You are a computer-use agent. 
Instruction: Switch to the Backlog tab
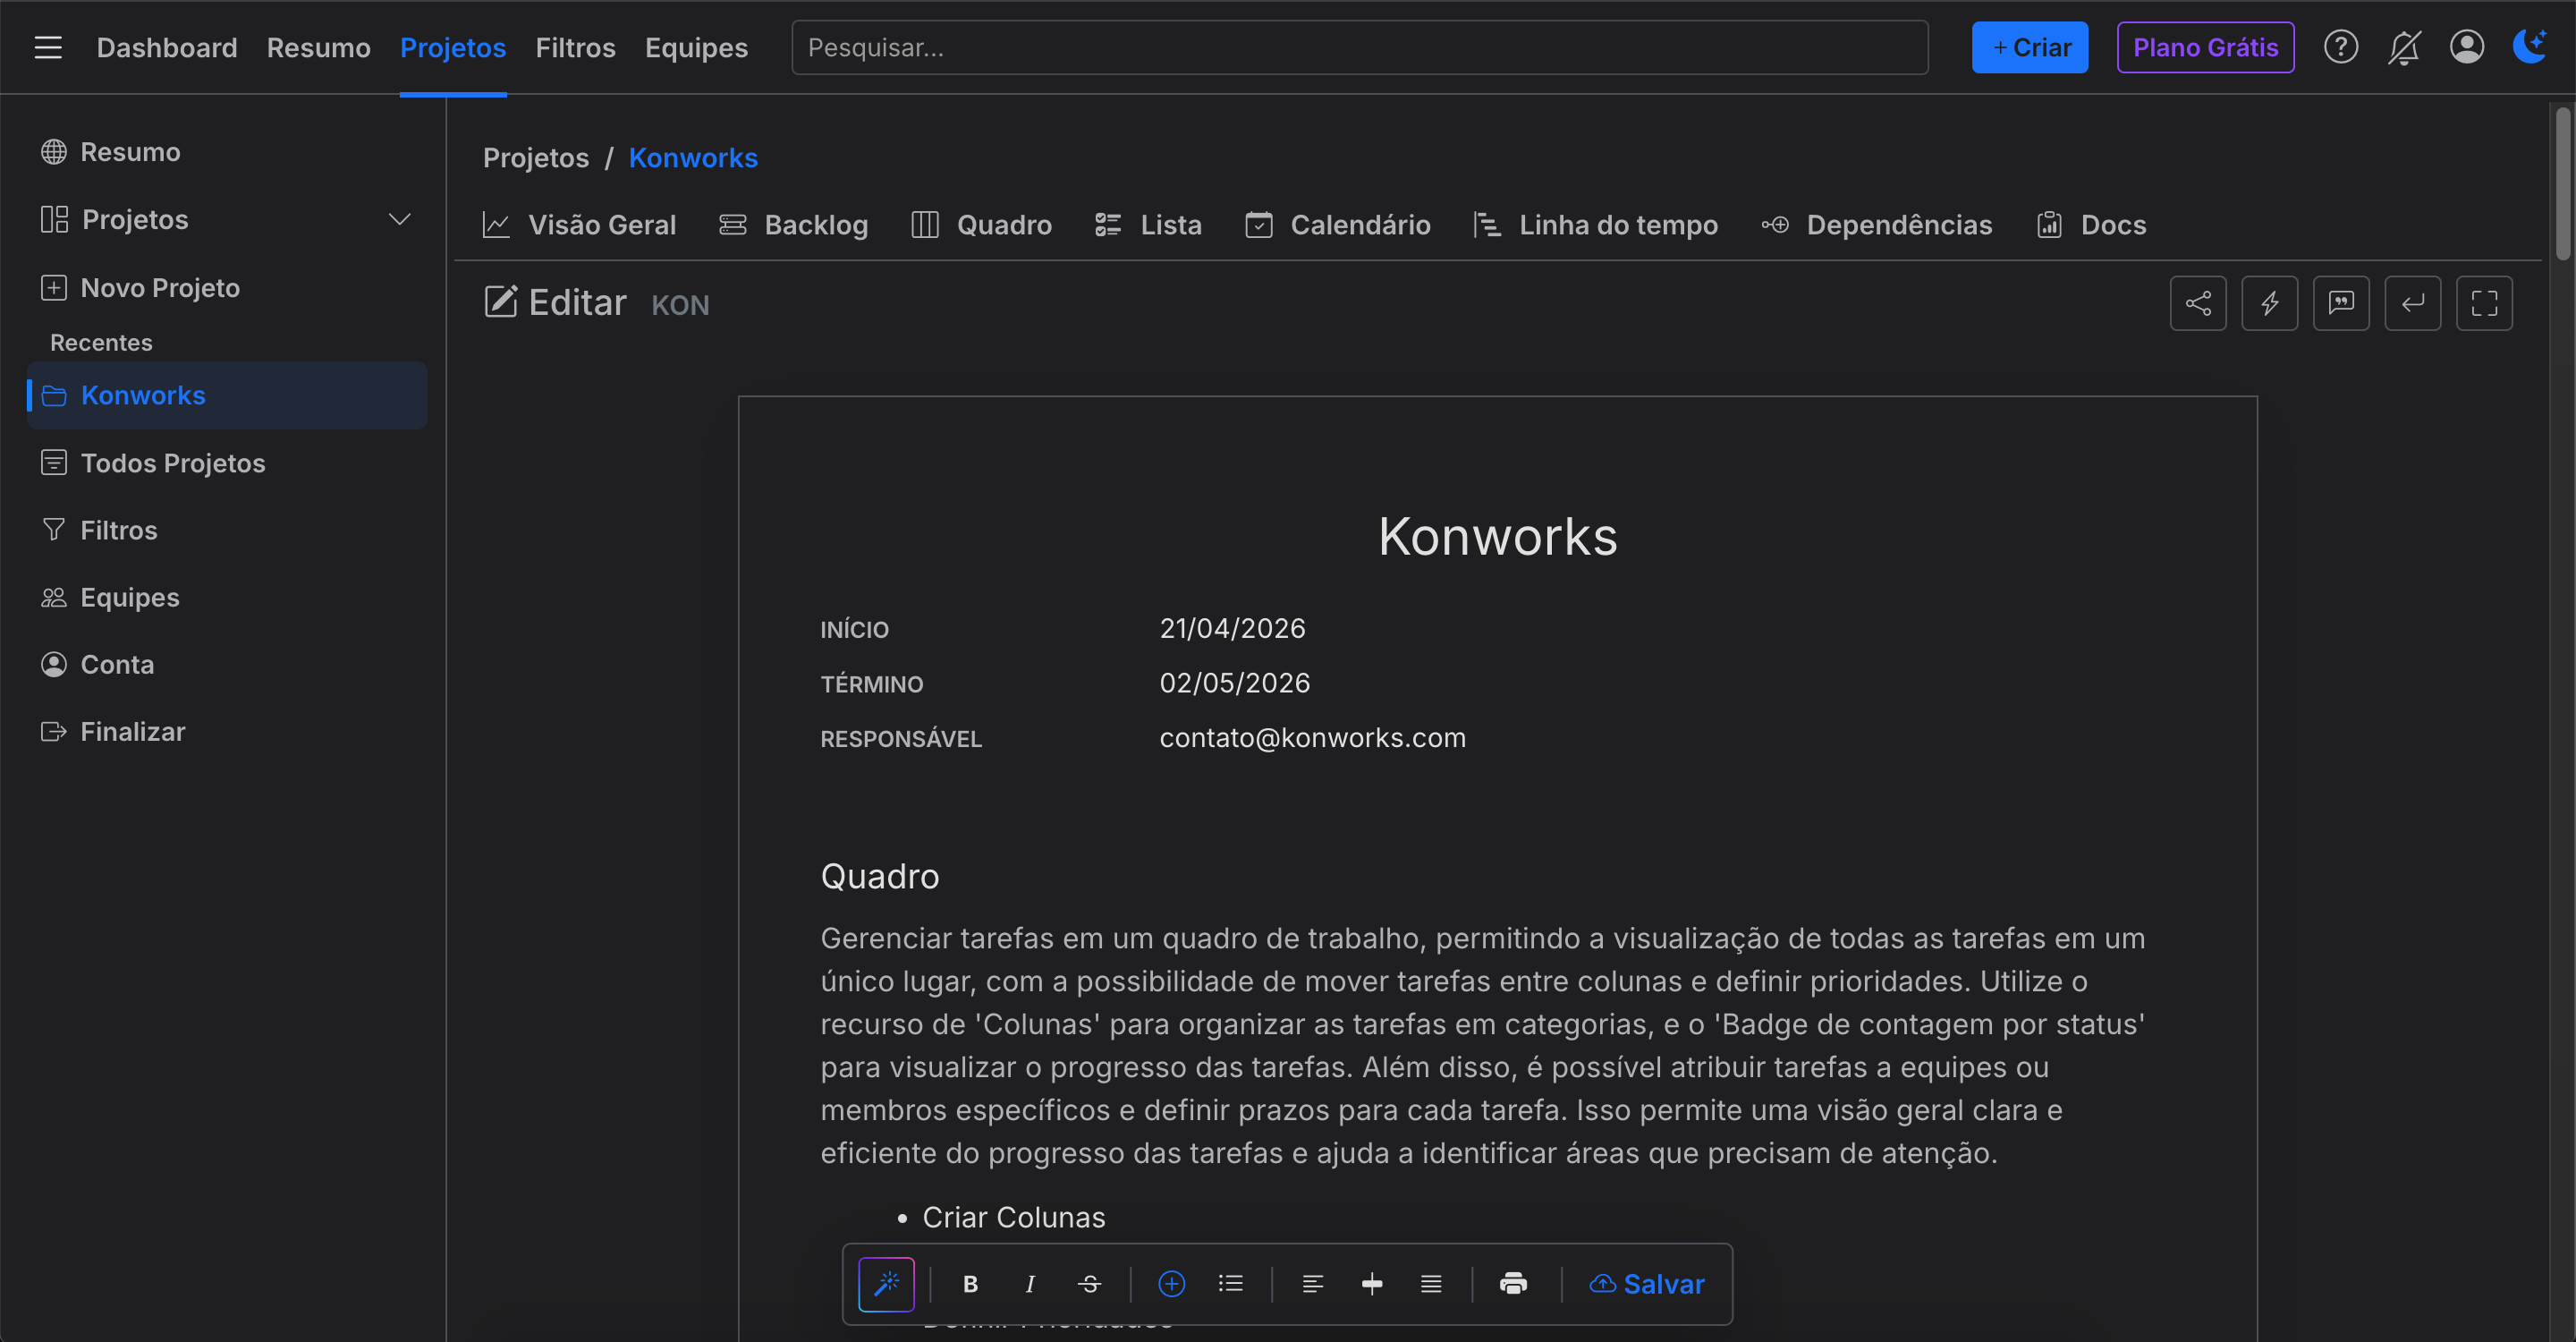coord(794,225)
